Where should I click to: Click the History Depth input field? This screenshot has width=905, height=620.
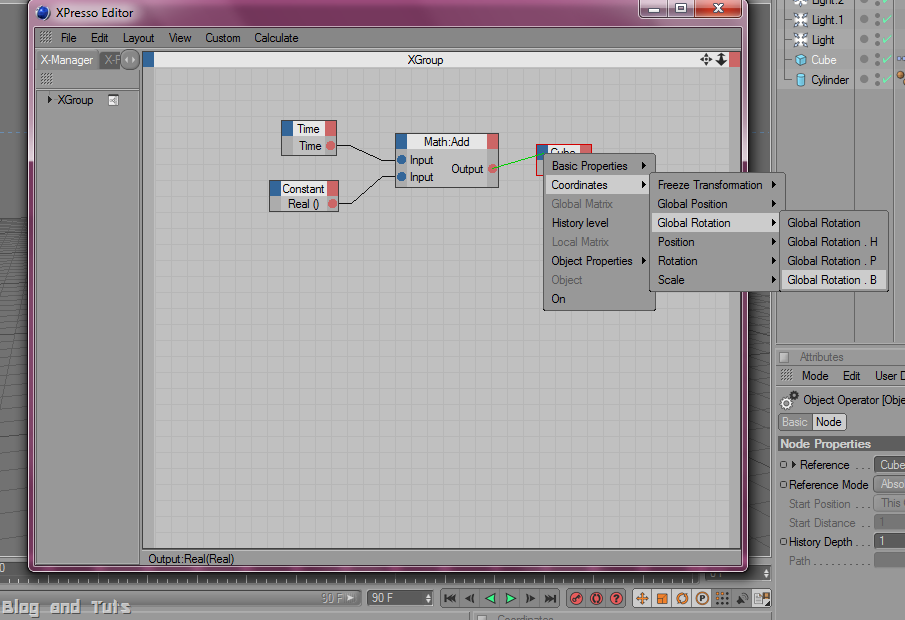(889, 541)
